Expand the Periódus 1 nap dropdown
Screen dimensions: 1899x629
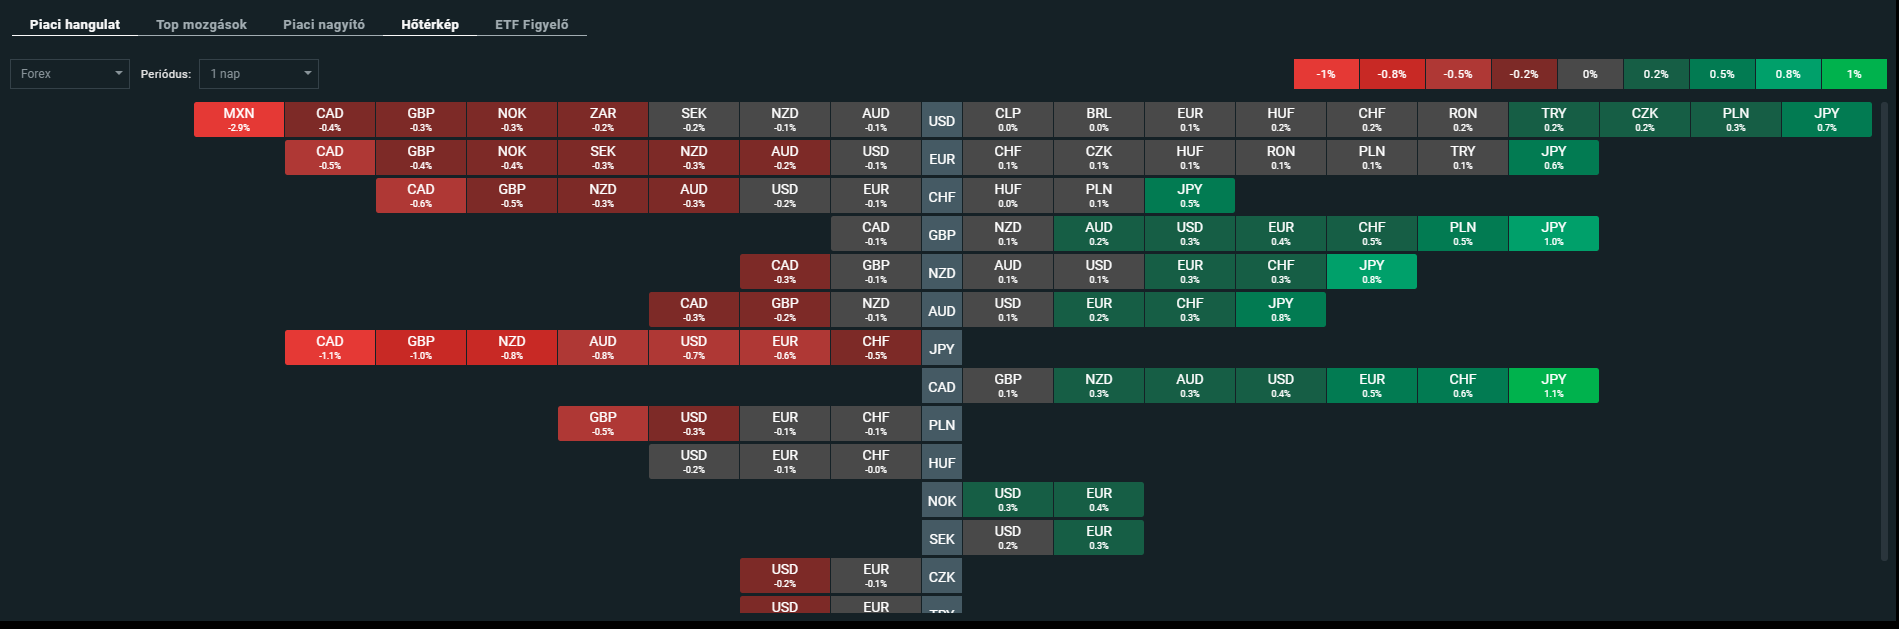point(259,74)
